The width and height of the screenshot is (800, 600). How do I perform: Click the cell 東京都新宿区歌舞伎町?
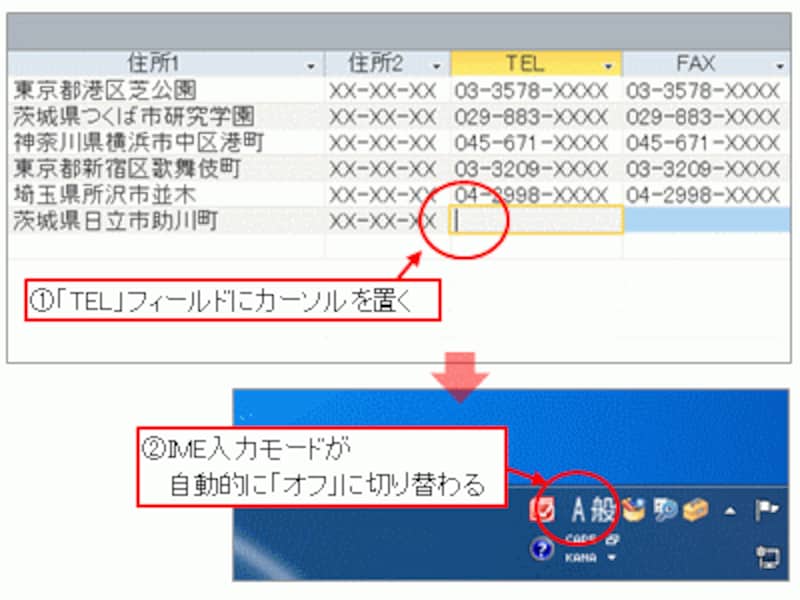pos(166,168)
